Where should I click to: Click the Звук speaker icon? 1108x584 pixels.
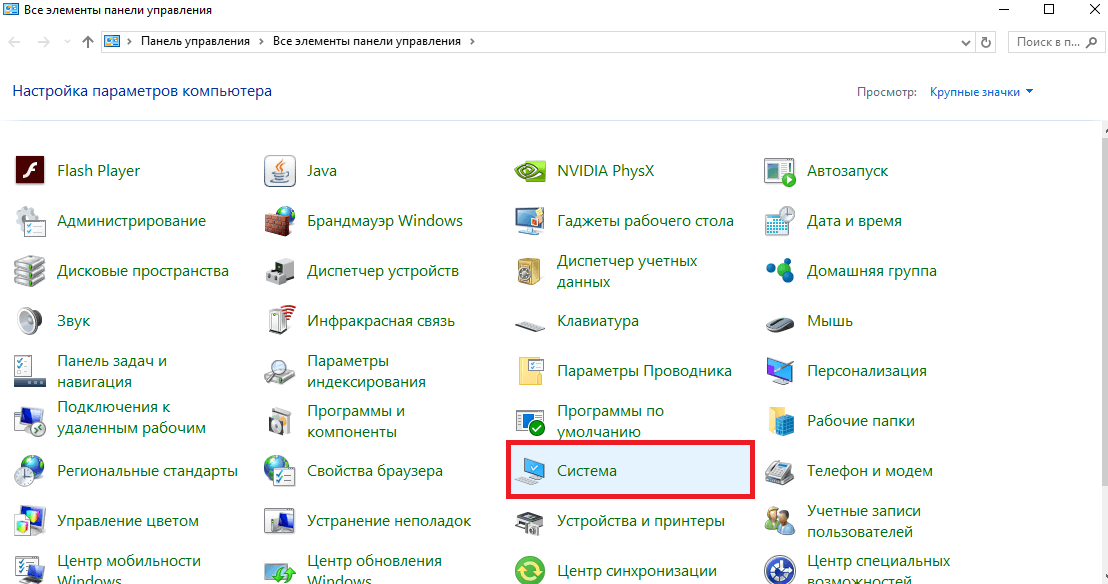(30, 321)
